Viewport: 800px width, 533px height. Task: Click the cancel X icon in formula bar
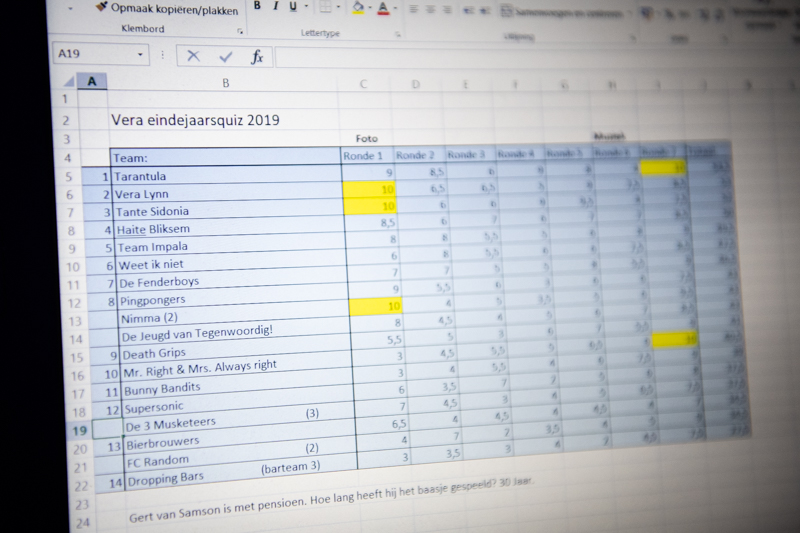click(194, 57)
